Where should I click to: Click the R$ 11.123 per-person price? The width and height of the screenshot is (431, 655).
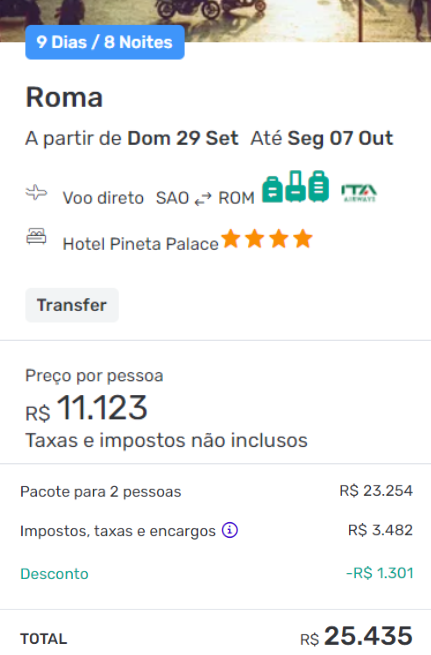pyautogui.click(x=86, y=409)
